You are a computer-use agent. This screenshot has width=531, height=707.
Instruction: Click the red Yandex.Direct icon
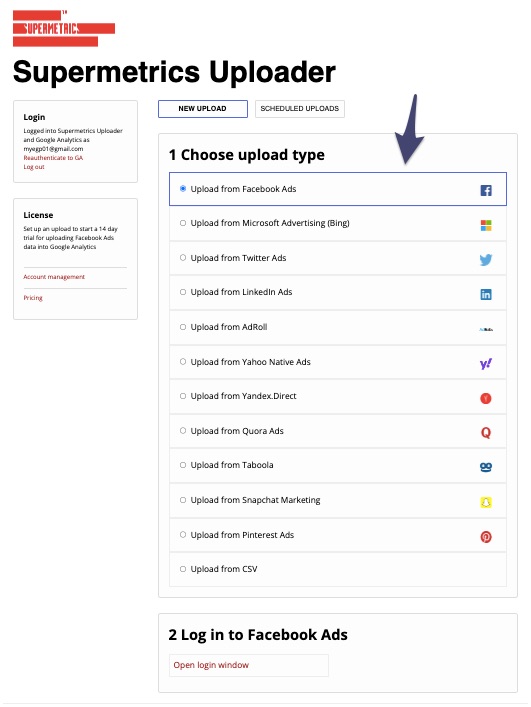point(485,398)
